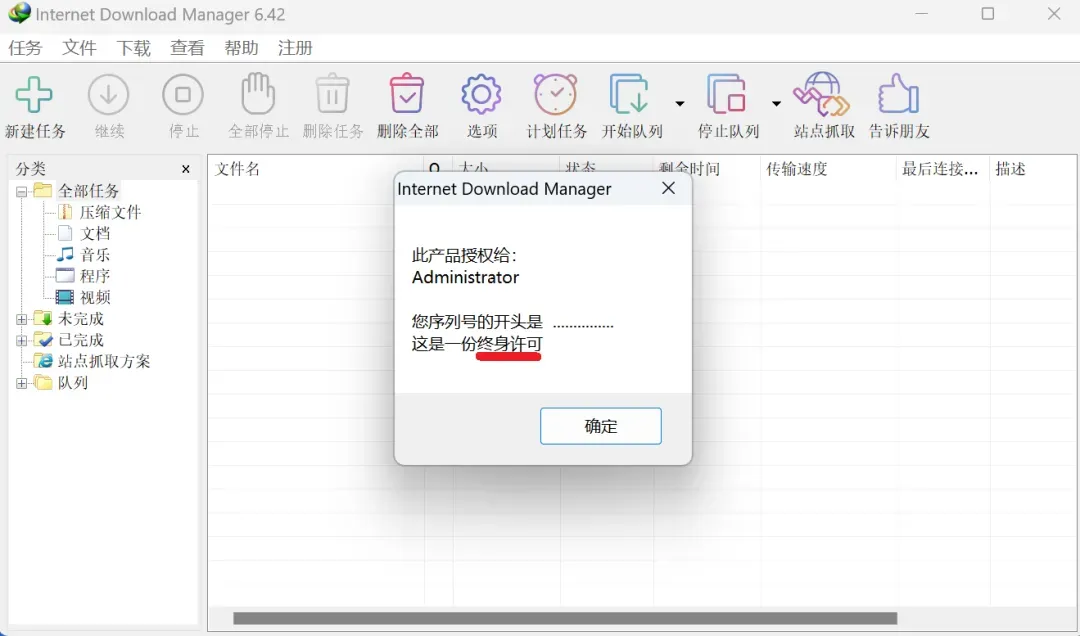Click the 确定 button in dialog
This screenshot has width=1080, height=636.
[601, 426]
